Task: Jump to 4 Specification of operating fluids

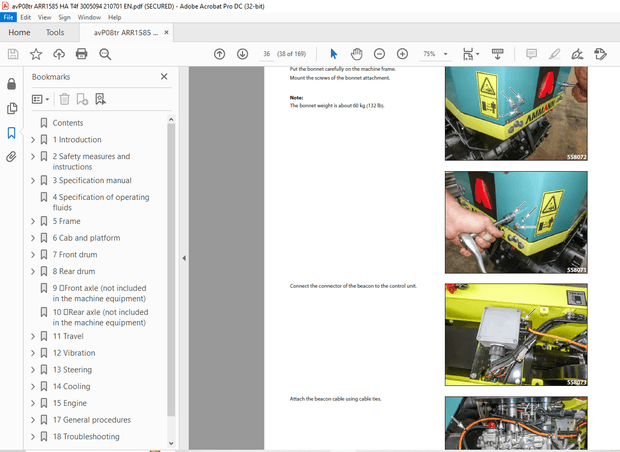Action: click(101, 202)
